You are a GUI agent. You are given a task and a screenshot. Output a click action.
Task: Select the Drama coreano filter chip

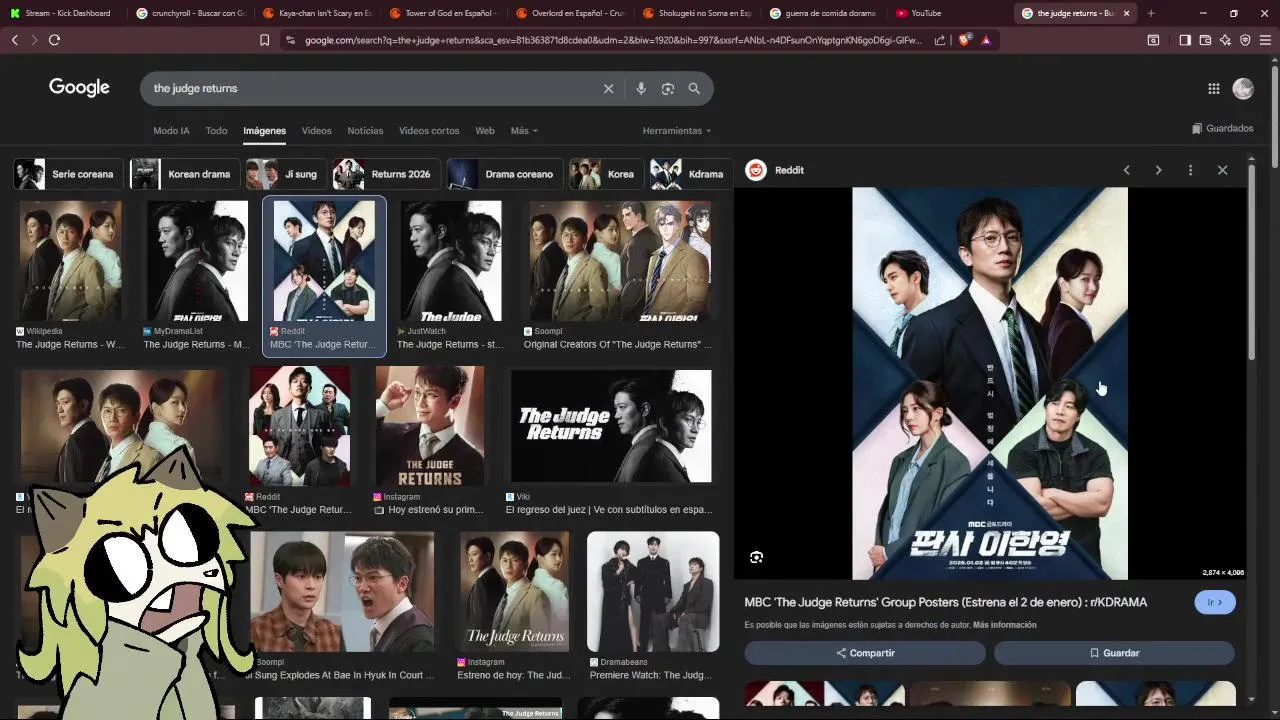(505, 174)
